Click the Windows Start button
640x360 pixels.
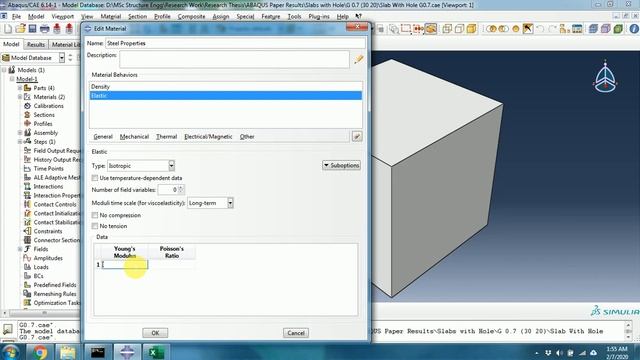(10, 352)
